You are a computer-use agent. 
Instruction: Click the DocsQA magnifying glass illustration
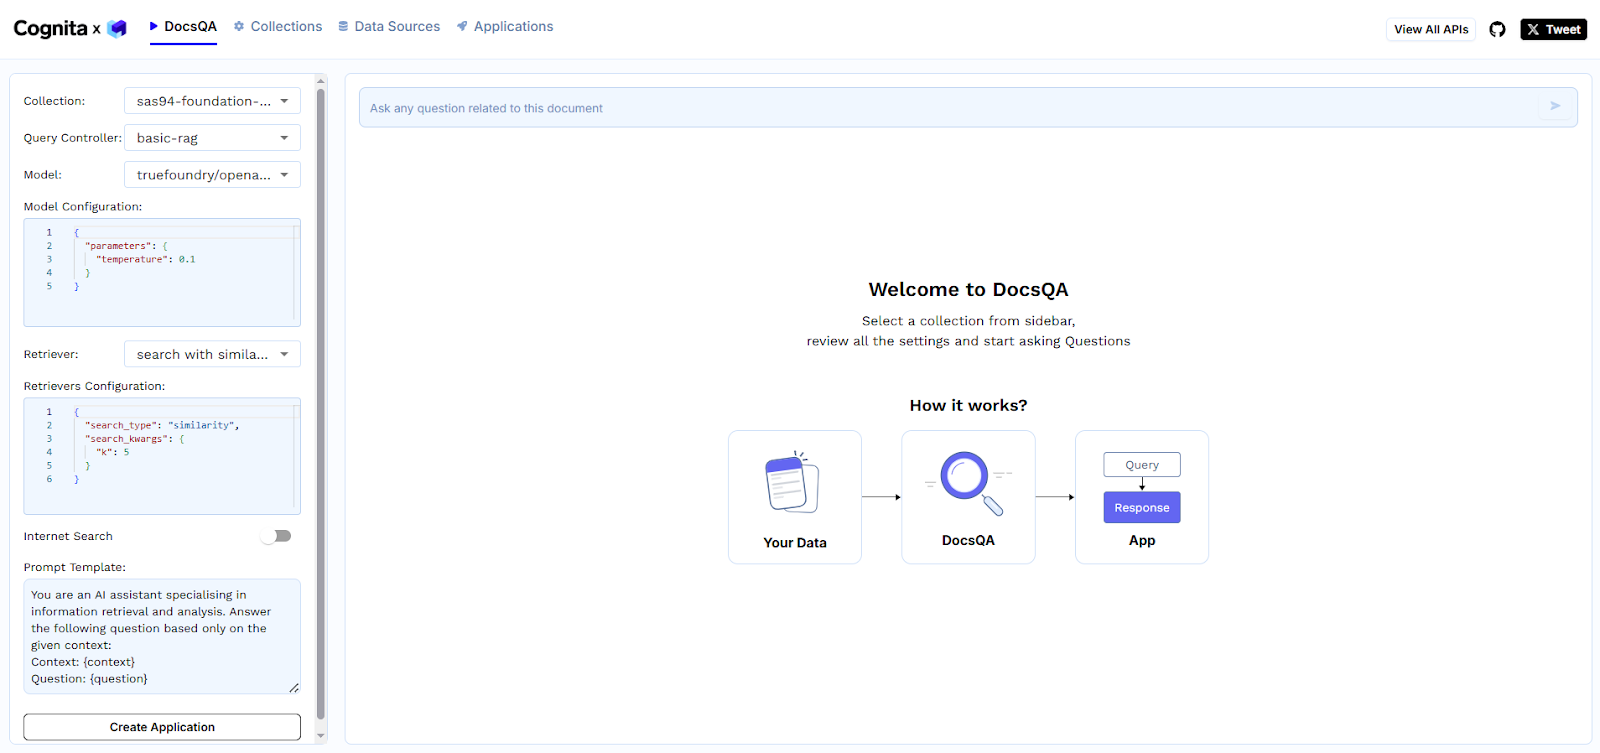pyautogui.click(x=968, y=482)
